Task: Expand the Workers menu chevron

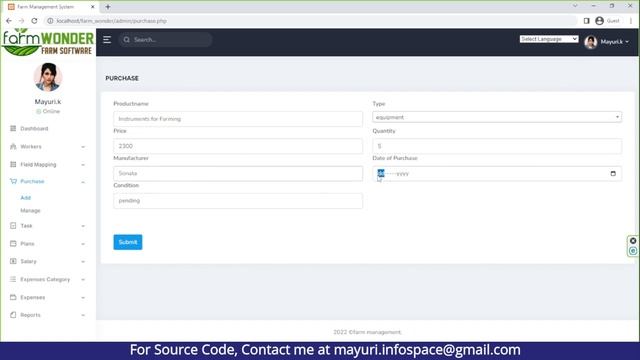Action: (x=83, y=147)
